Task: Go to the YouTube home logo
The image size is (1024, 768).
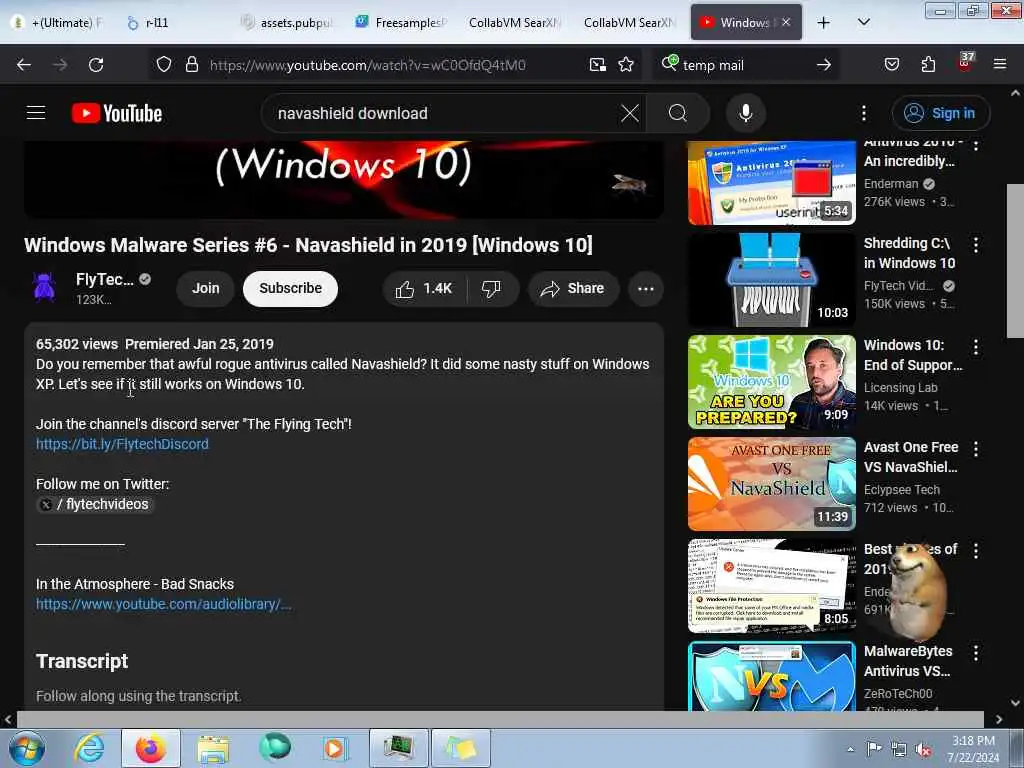Action: click(x=117, y=113)
